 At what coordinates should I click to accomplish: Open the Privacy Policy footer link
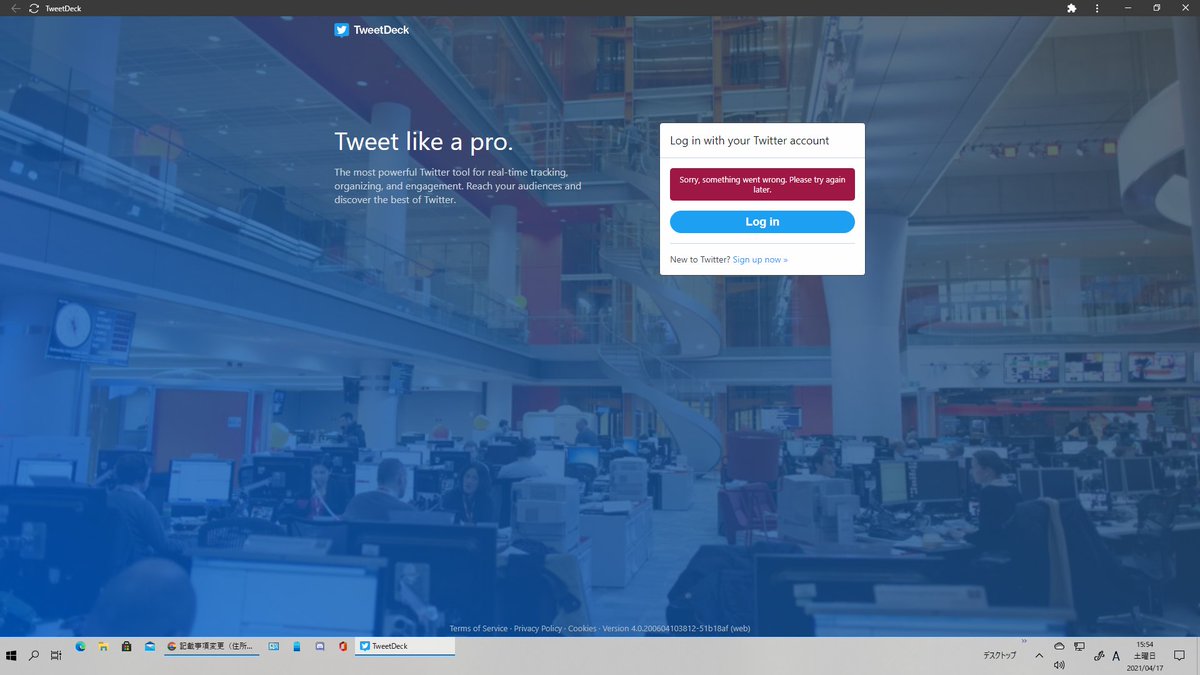point(538,629)
